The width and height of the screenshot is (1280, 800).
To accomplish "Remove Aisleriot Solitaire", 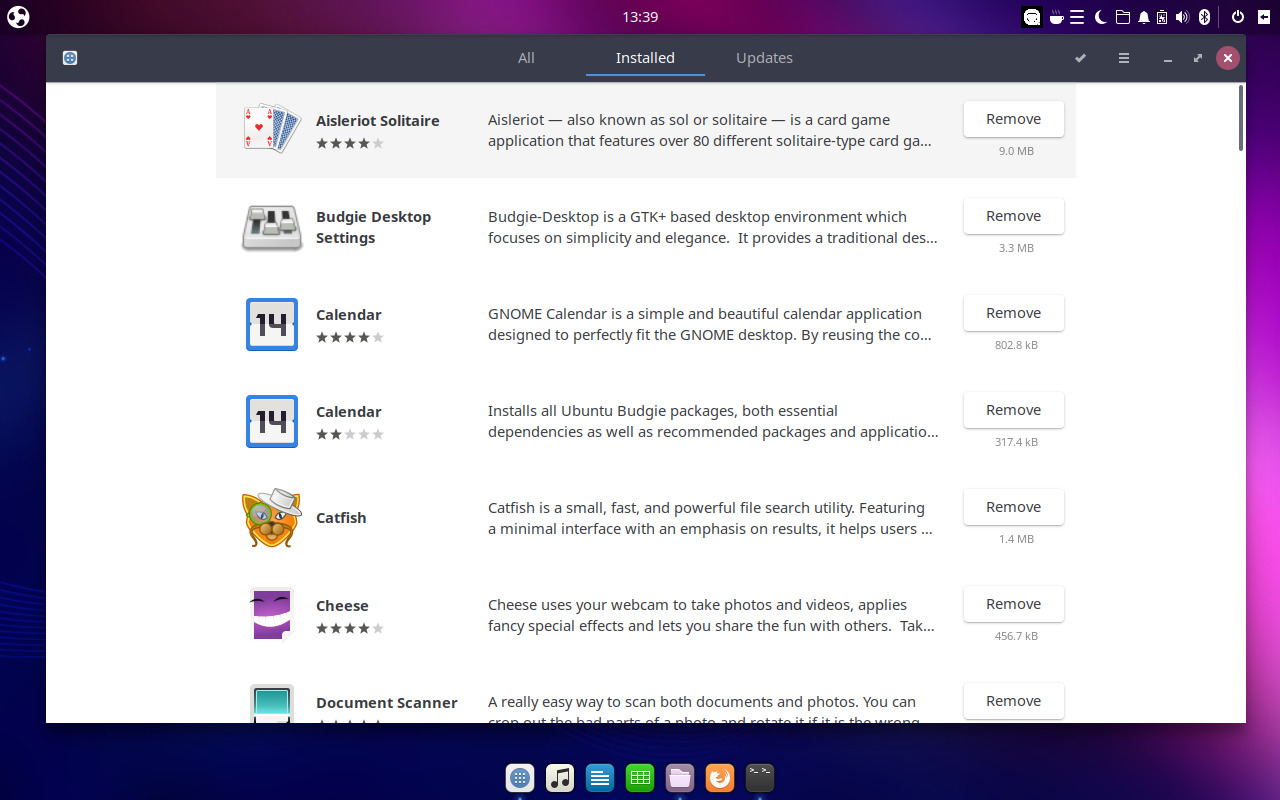I will click(x=1013, y=119).
